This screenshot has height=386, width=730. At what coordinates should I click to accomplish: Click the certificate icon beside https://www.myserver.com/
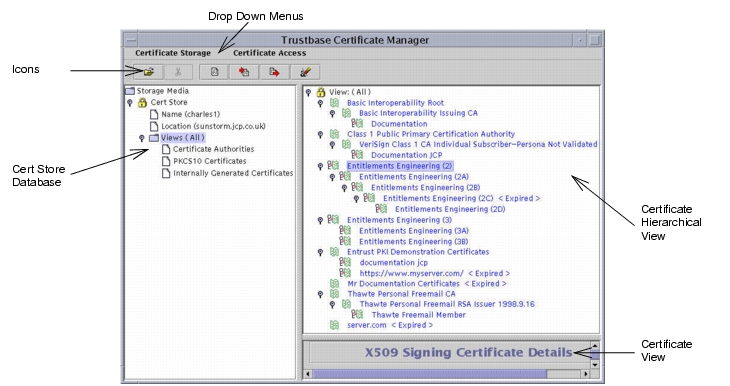tap(345, 273)
